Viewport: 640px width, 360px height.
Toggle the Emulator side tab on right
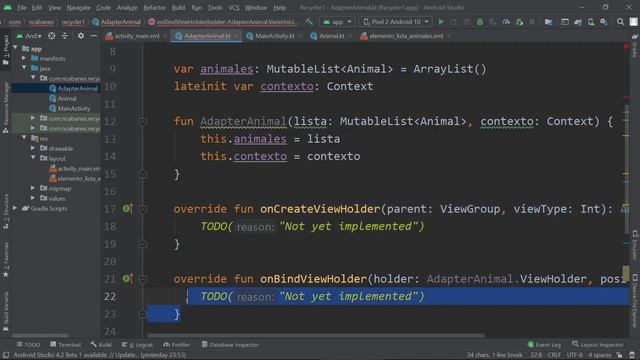coord(635,245)
